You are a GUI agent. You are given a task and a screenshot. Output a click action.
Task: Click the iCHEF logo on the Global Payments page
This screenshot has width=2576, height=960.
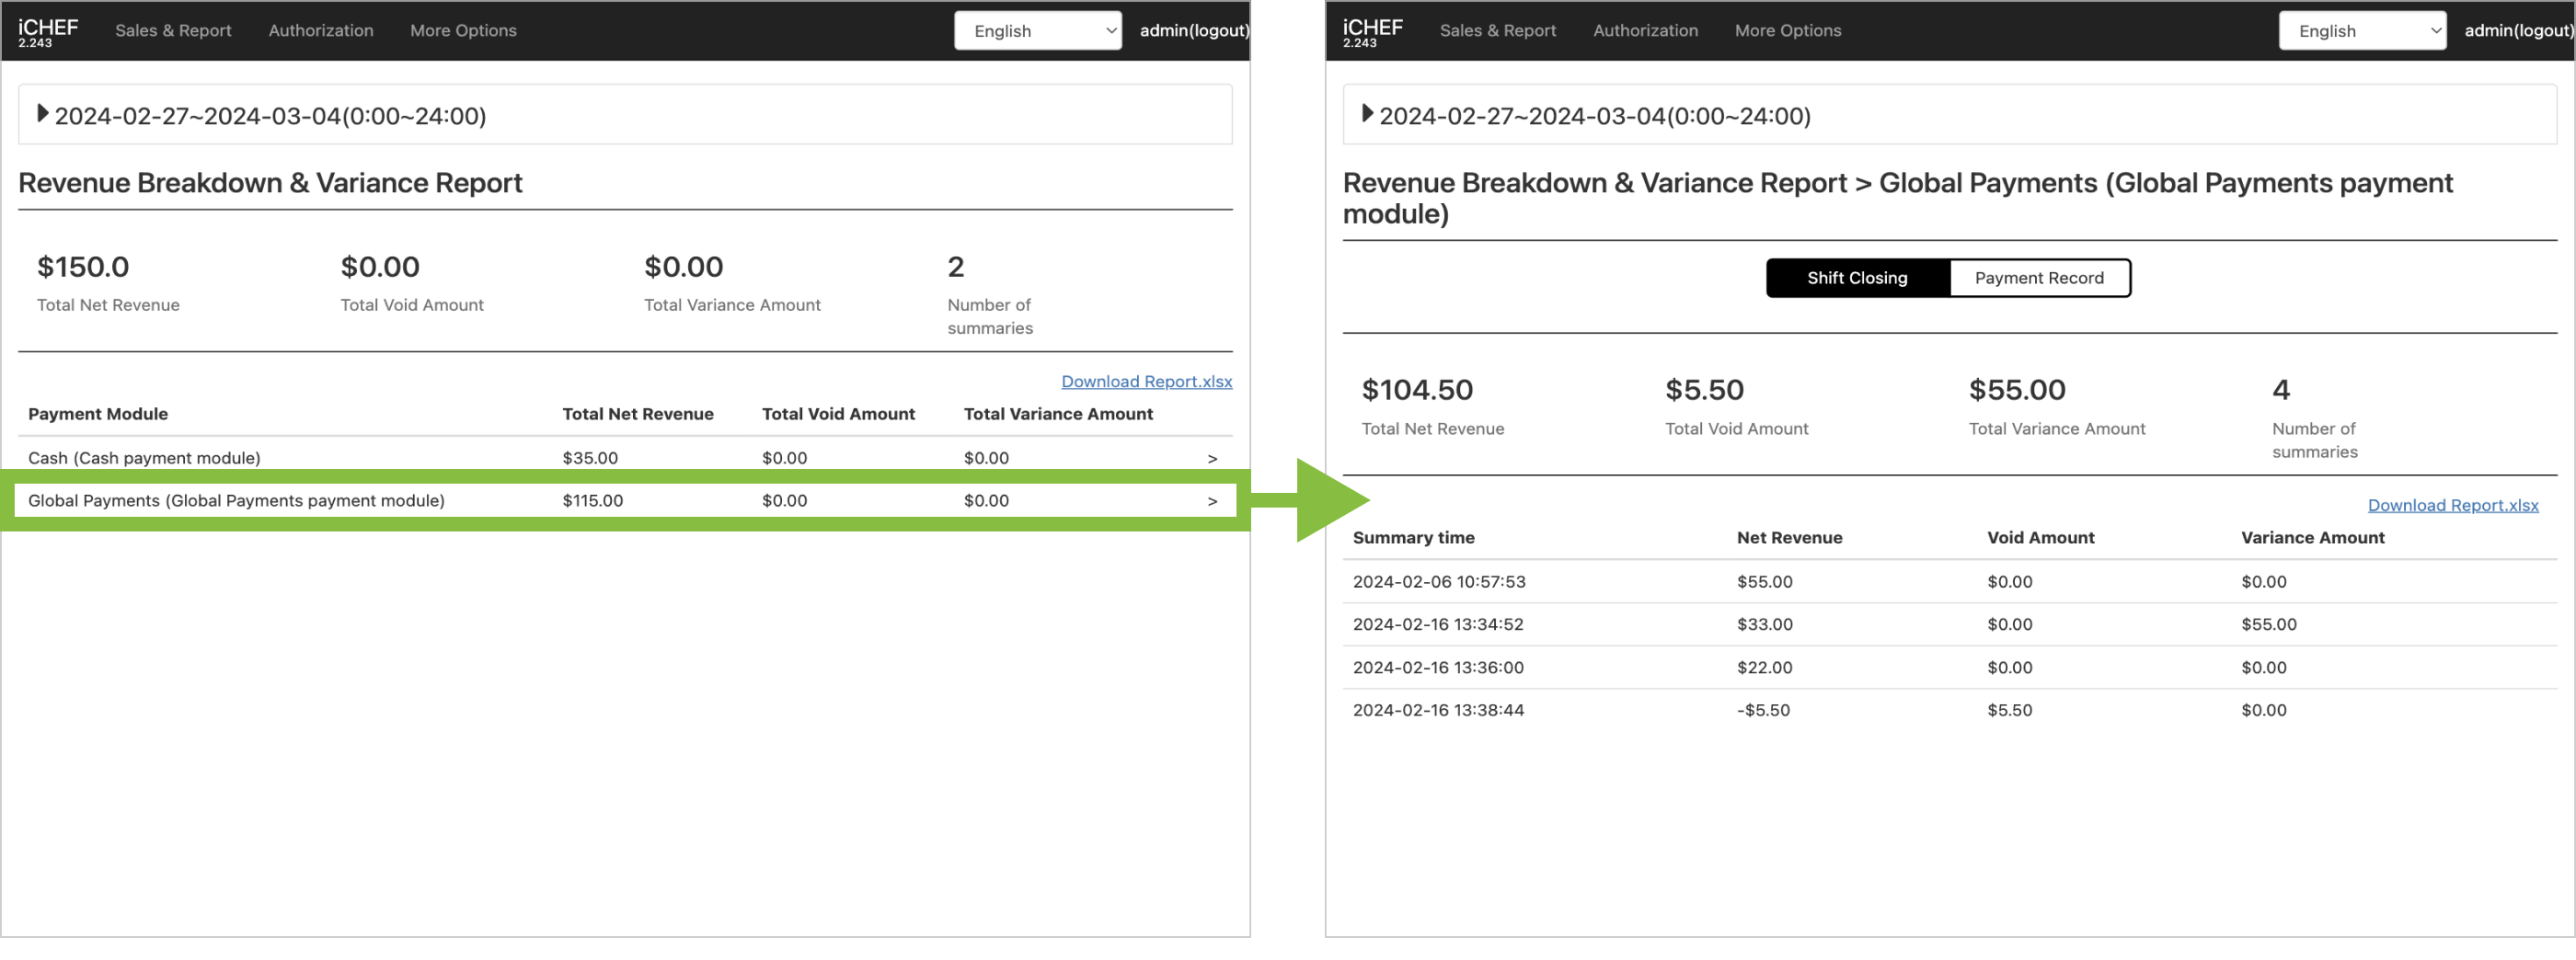[x=1372, y=30]
